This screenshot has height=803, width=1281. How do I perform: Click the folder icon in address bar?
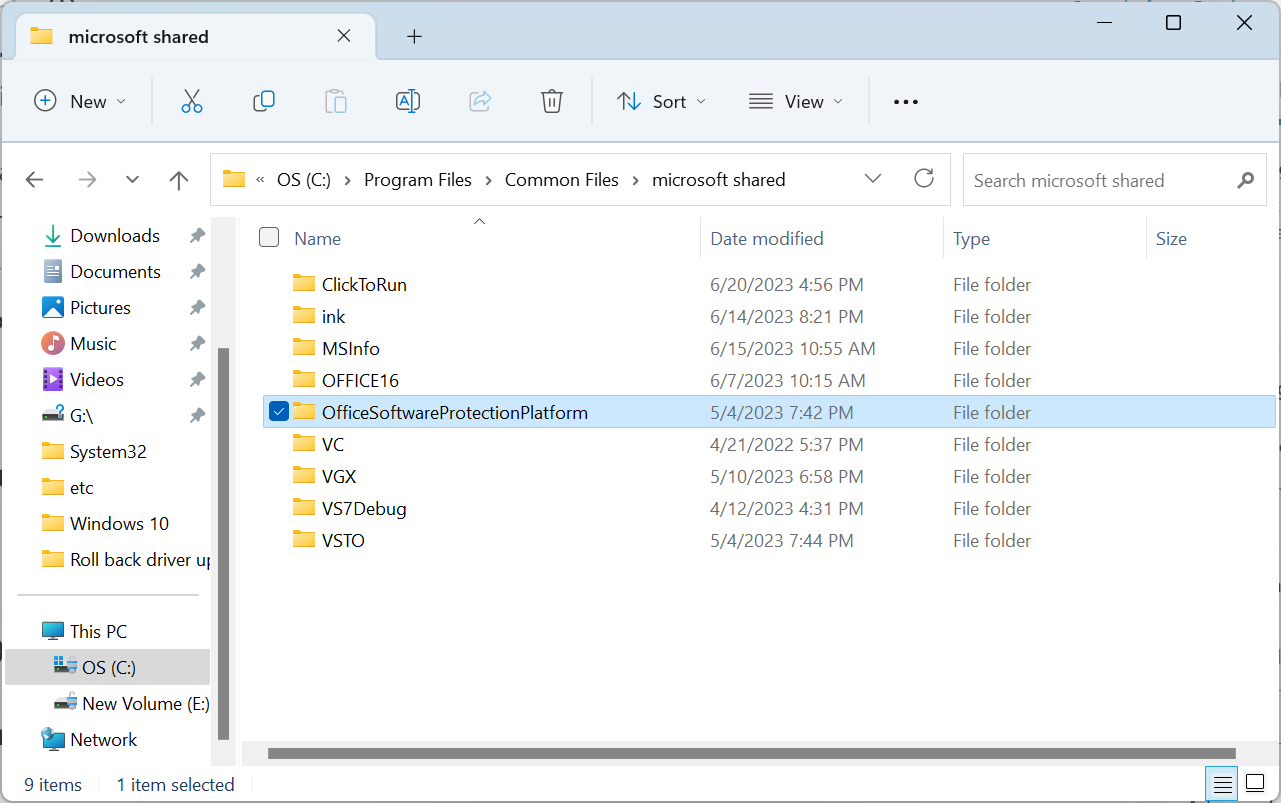click(234, 179)
